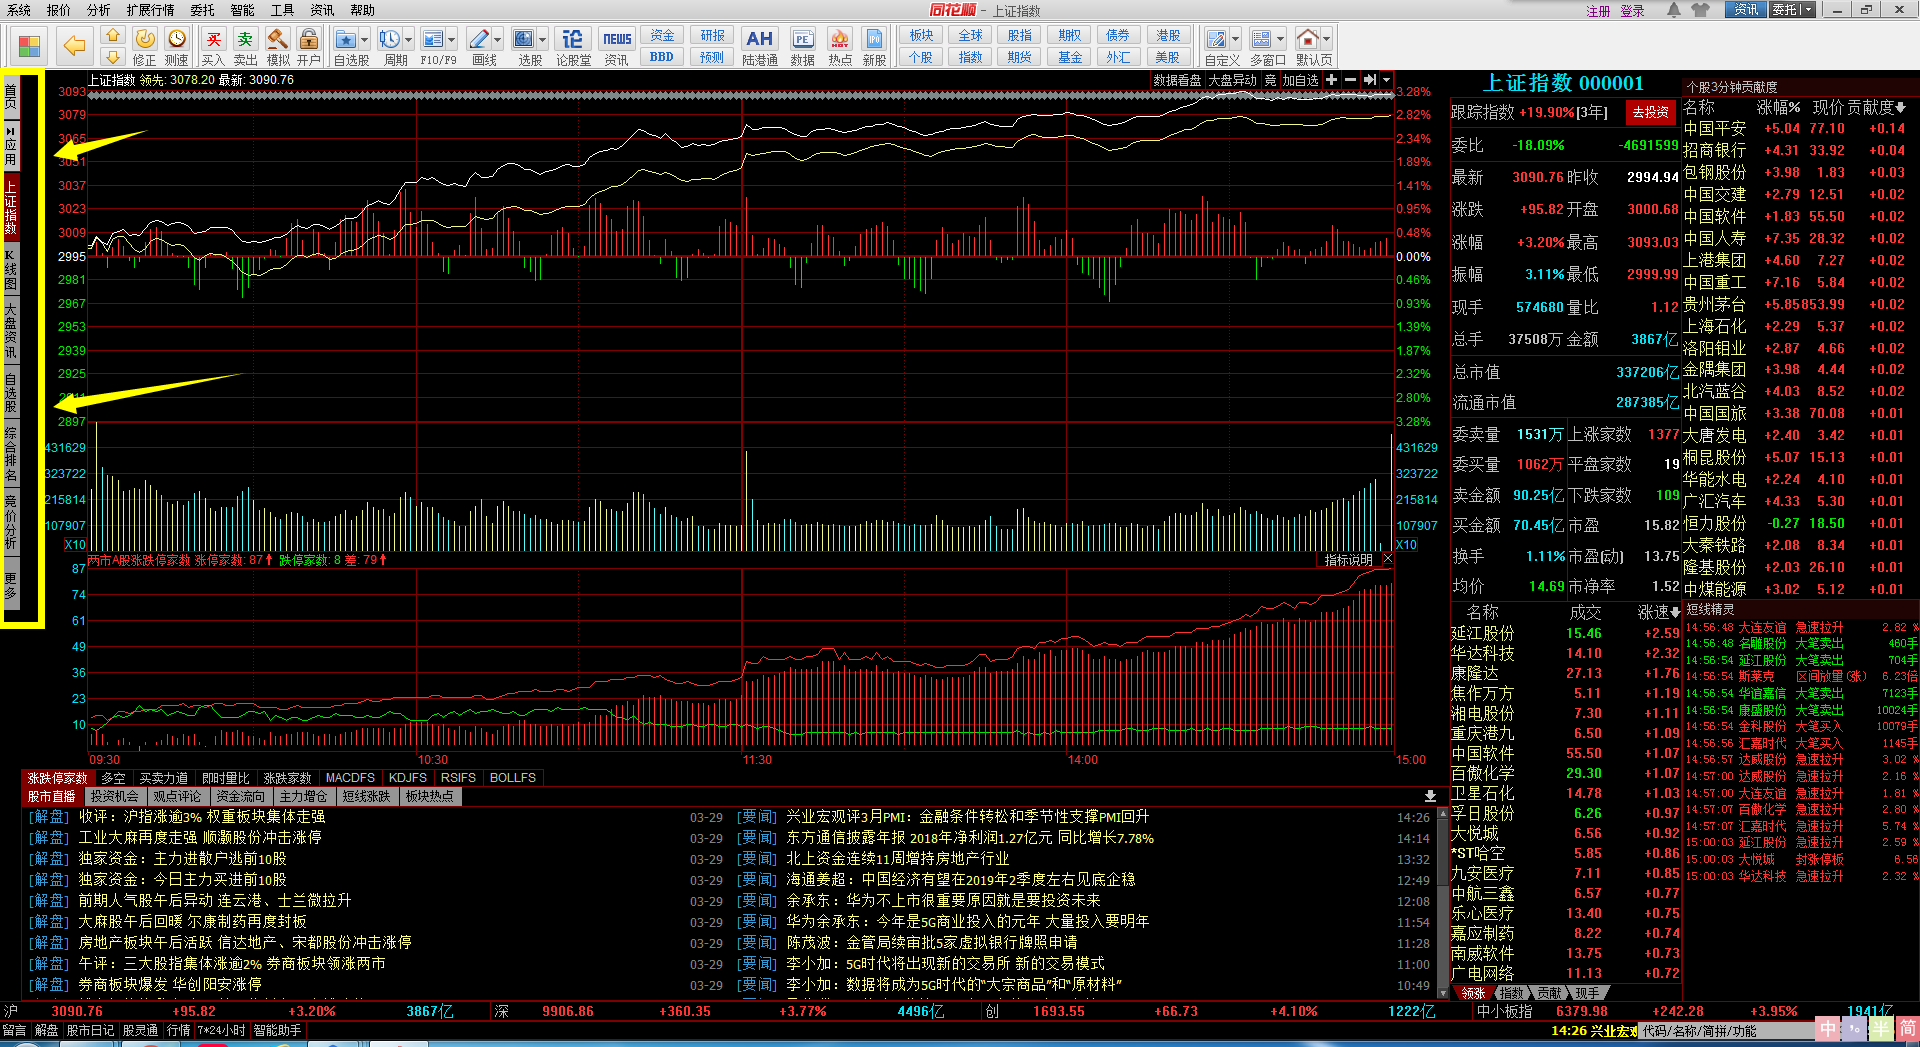Click the notification bell icon in title bar

[x=1674, y=10]
